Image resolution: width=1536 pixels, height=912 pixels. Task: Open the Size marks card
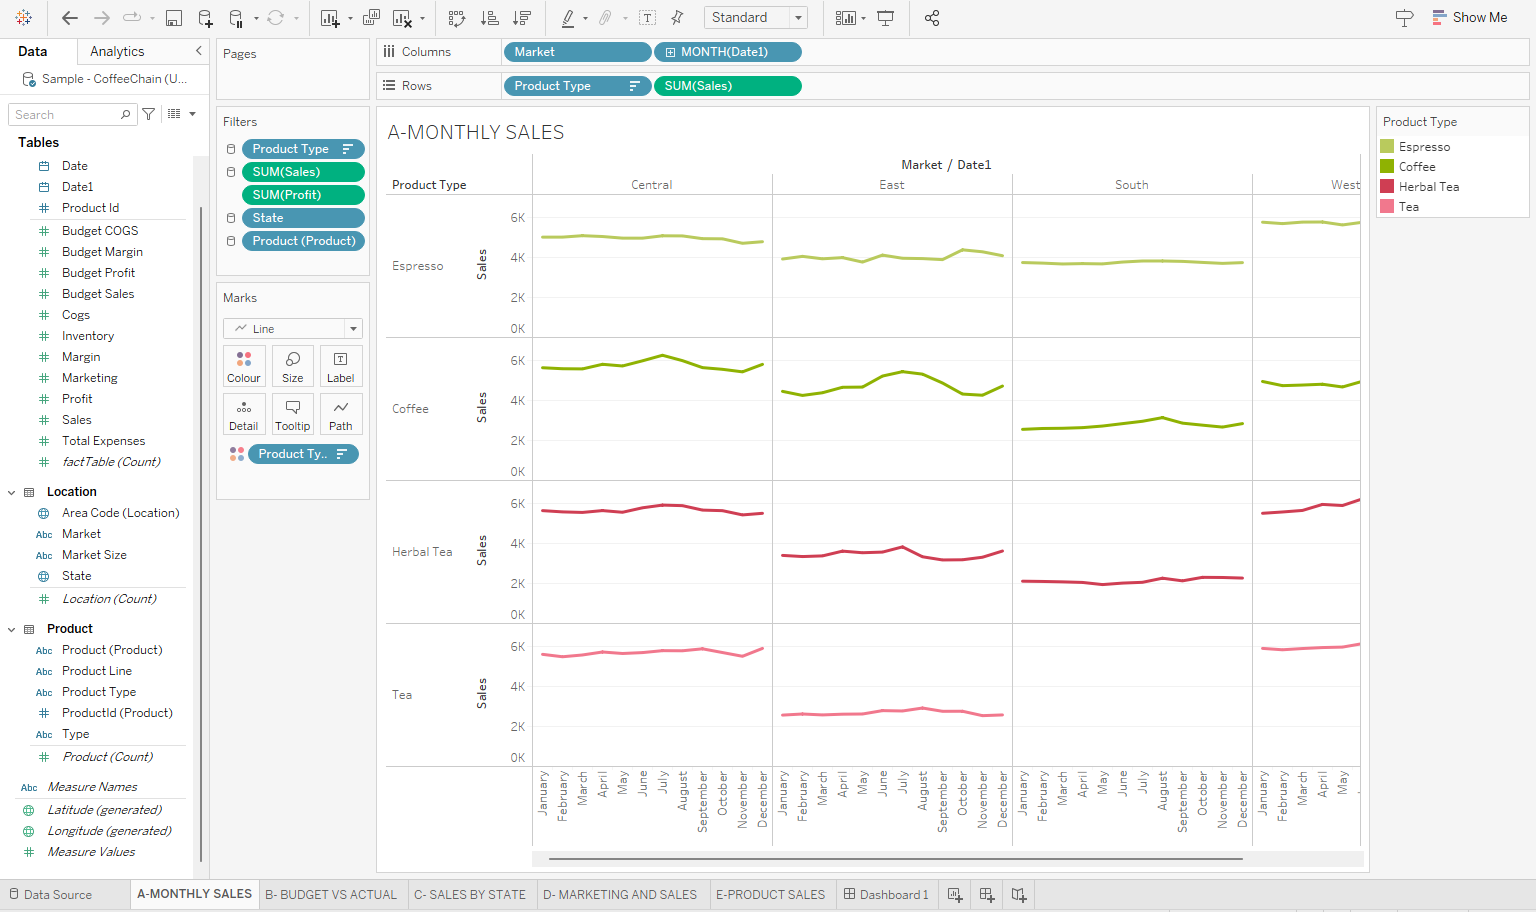pyautogui.click(x=293, y=366)
